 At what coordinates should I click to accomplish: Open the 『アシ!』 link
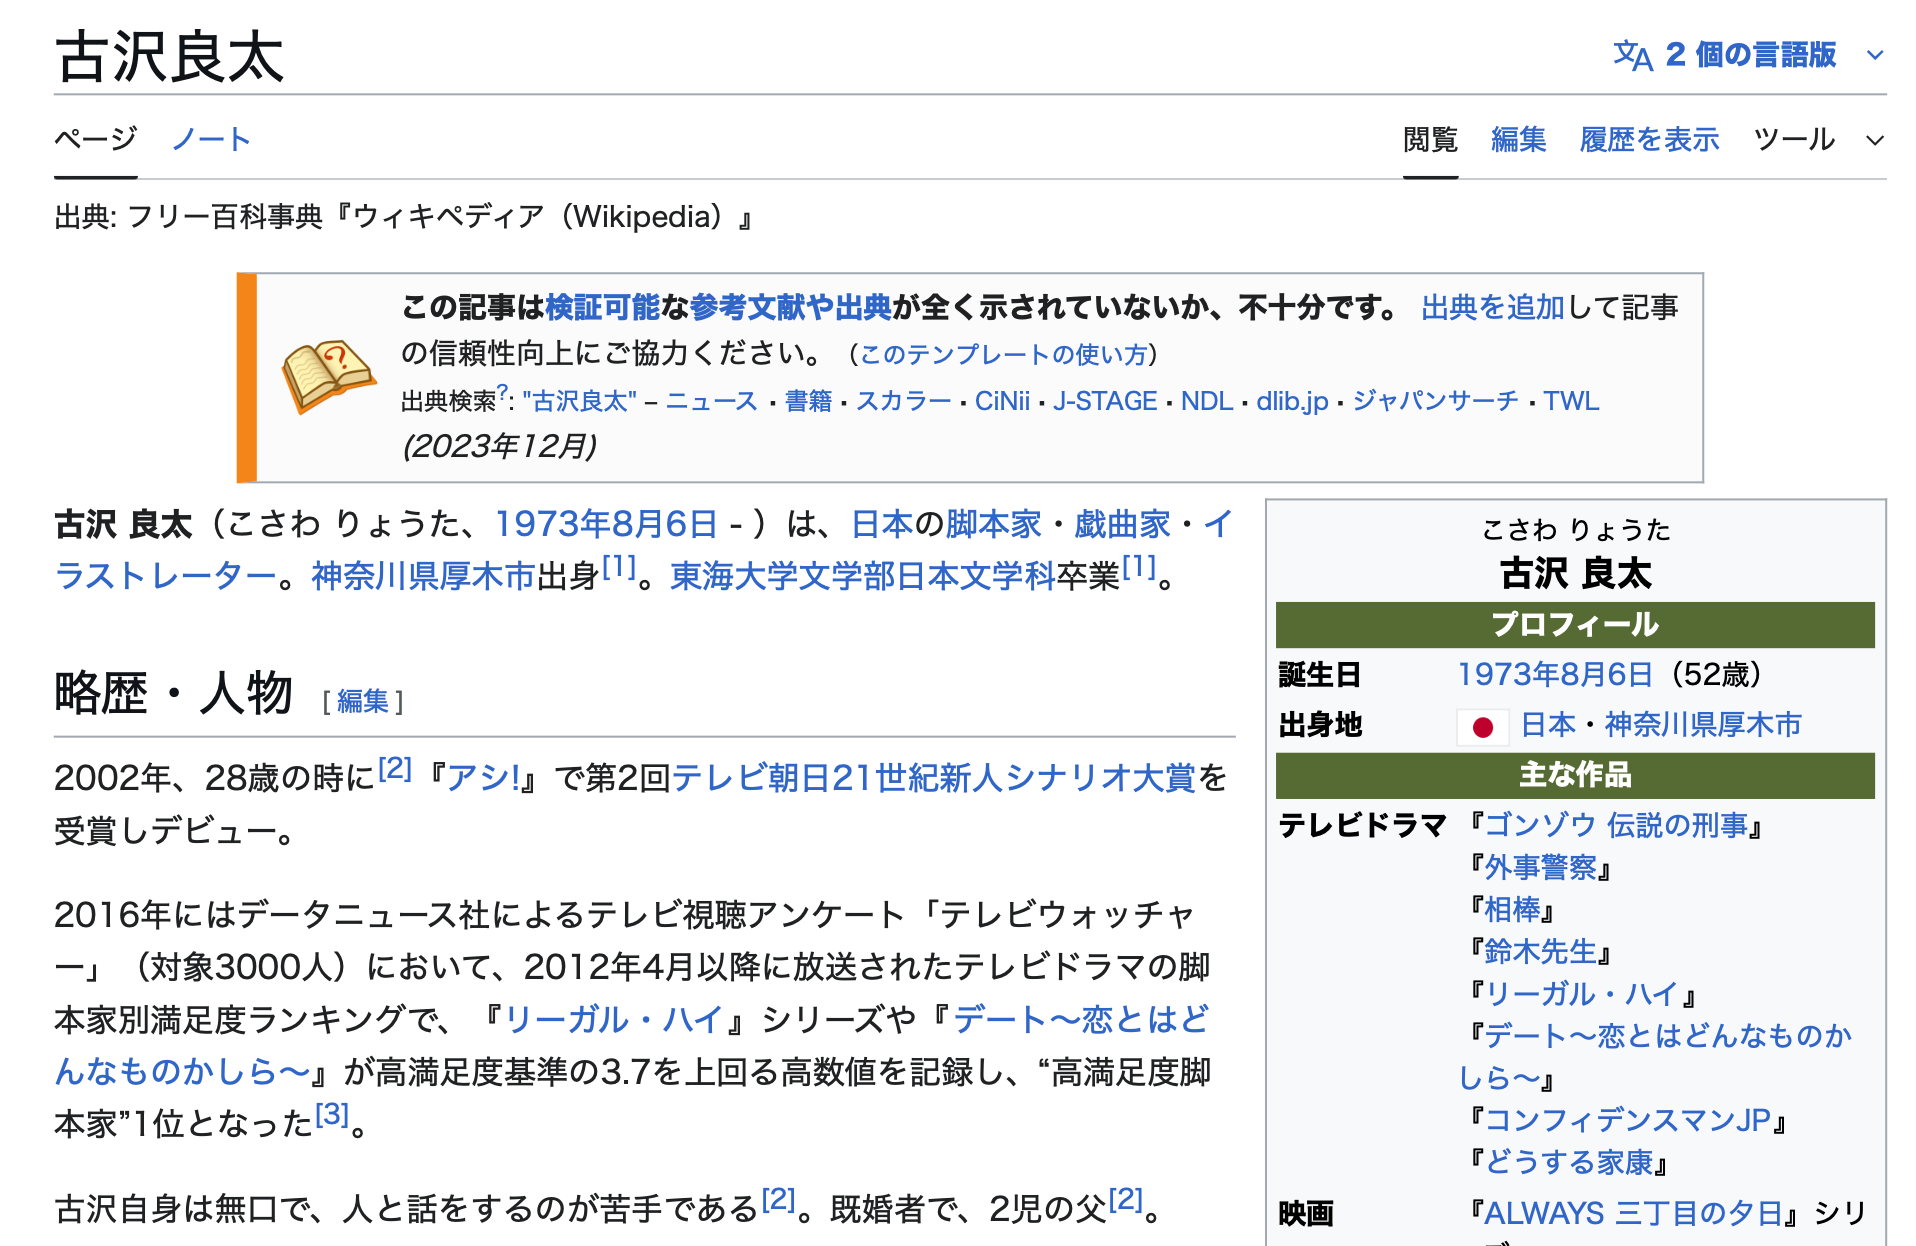483,778
